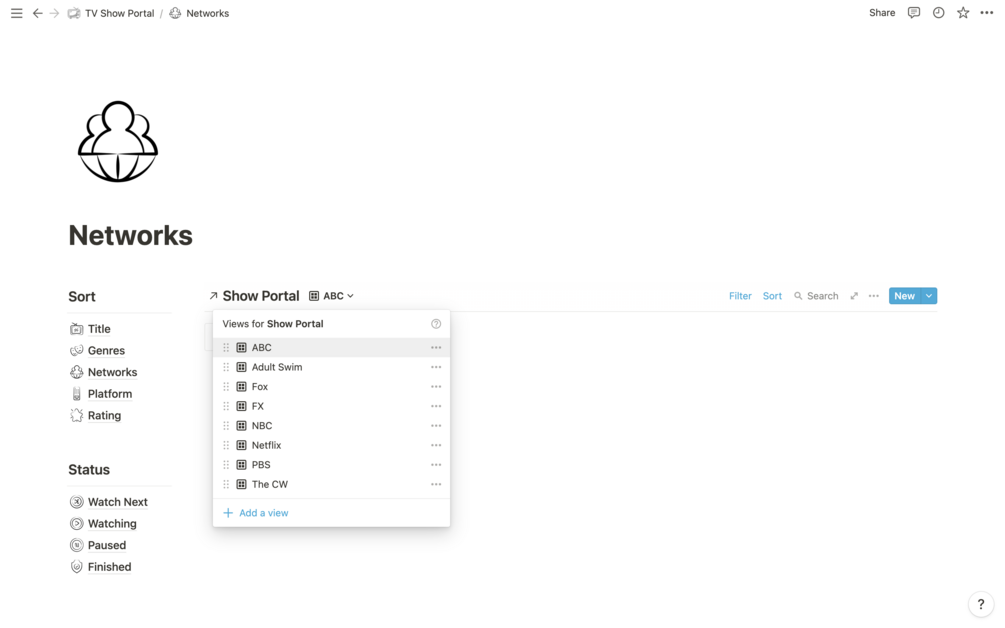This screenshot has height=628, width=1005.
Task: Select the Netflix view
Action: [x=331, y=445]
